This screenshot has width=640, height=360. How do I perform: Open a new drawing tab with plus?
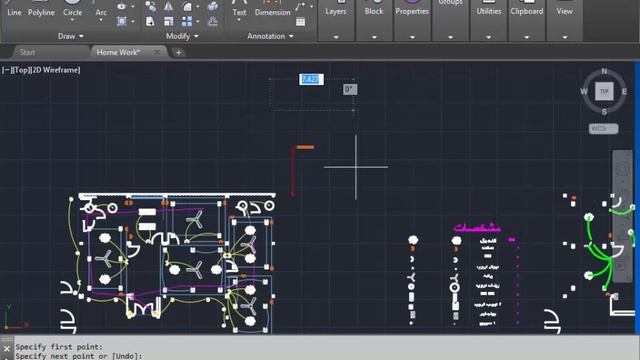point(178,53)
